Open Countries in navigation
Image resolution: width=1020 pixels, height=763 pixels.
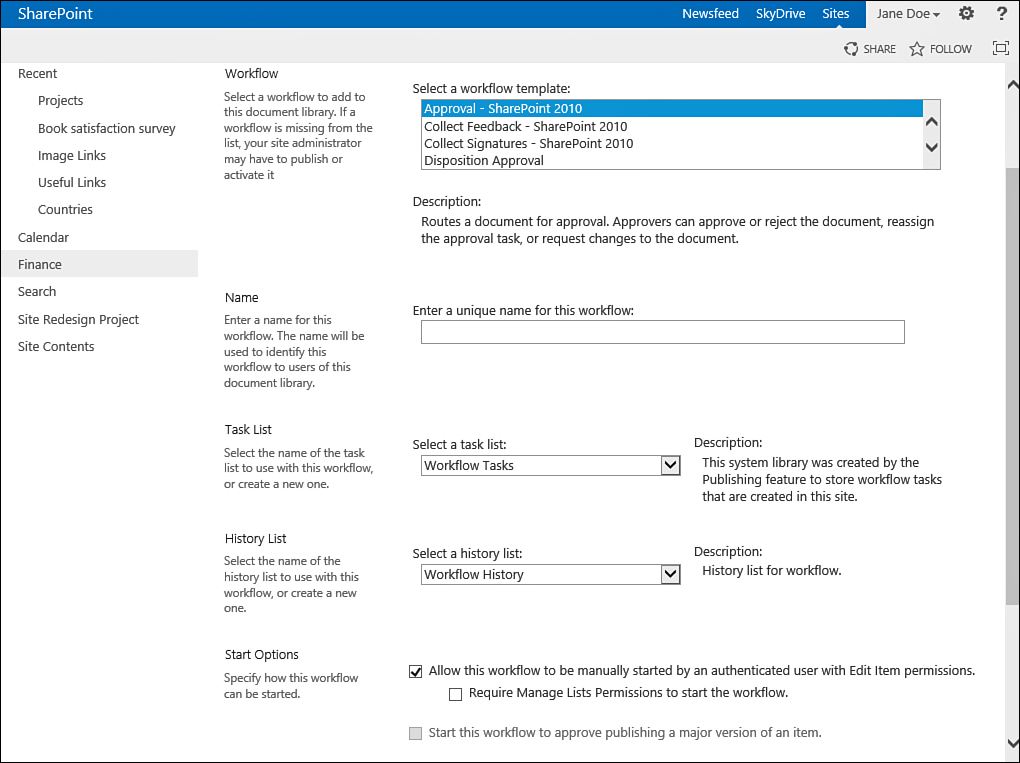click(65, 209)
